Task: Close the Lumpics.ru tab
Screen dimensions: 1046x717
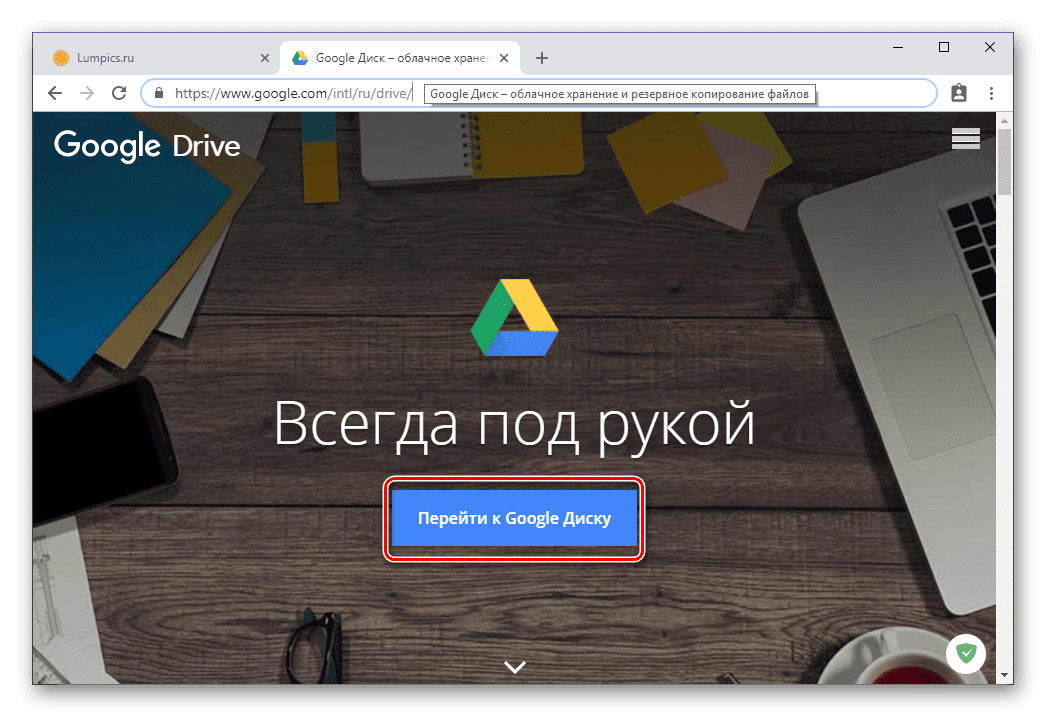Action: coord(265,58)
